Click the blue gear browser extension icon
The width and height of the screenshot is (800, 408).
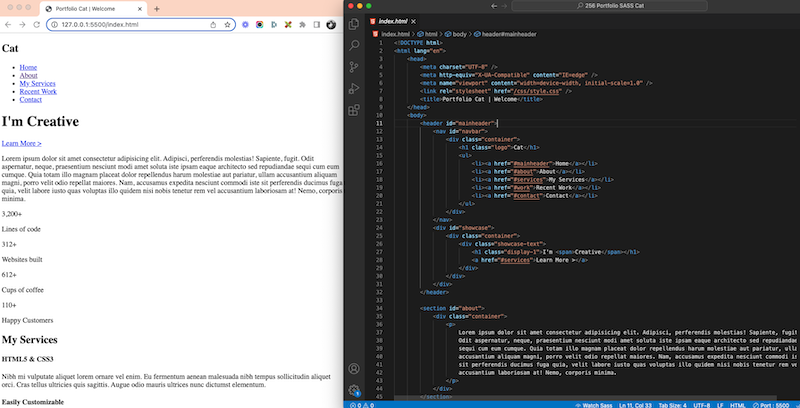tap(245, 24)
